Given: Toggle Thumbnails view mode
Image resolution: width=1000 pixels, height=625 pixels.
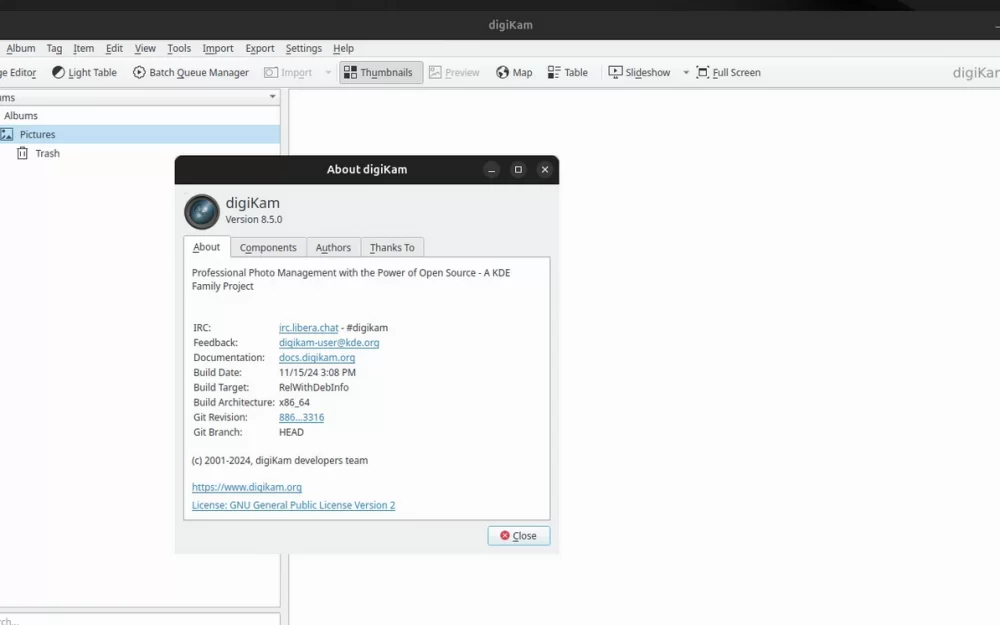Looking at the screenshot, I should point(380,71).
